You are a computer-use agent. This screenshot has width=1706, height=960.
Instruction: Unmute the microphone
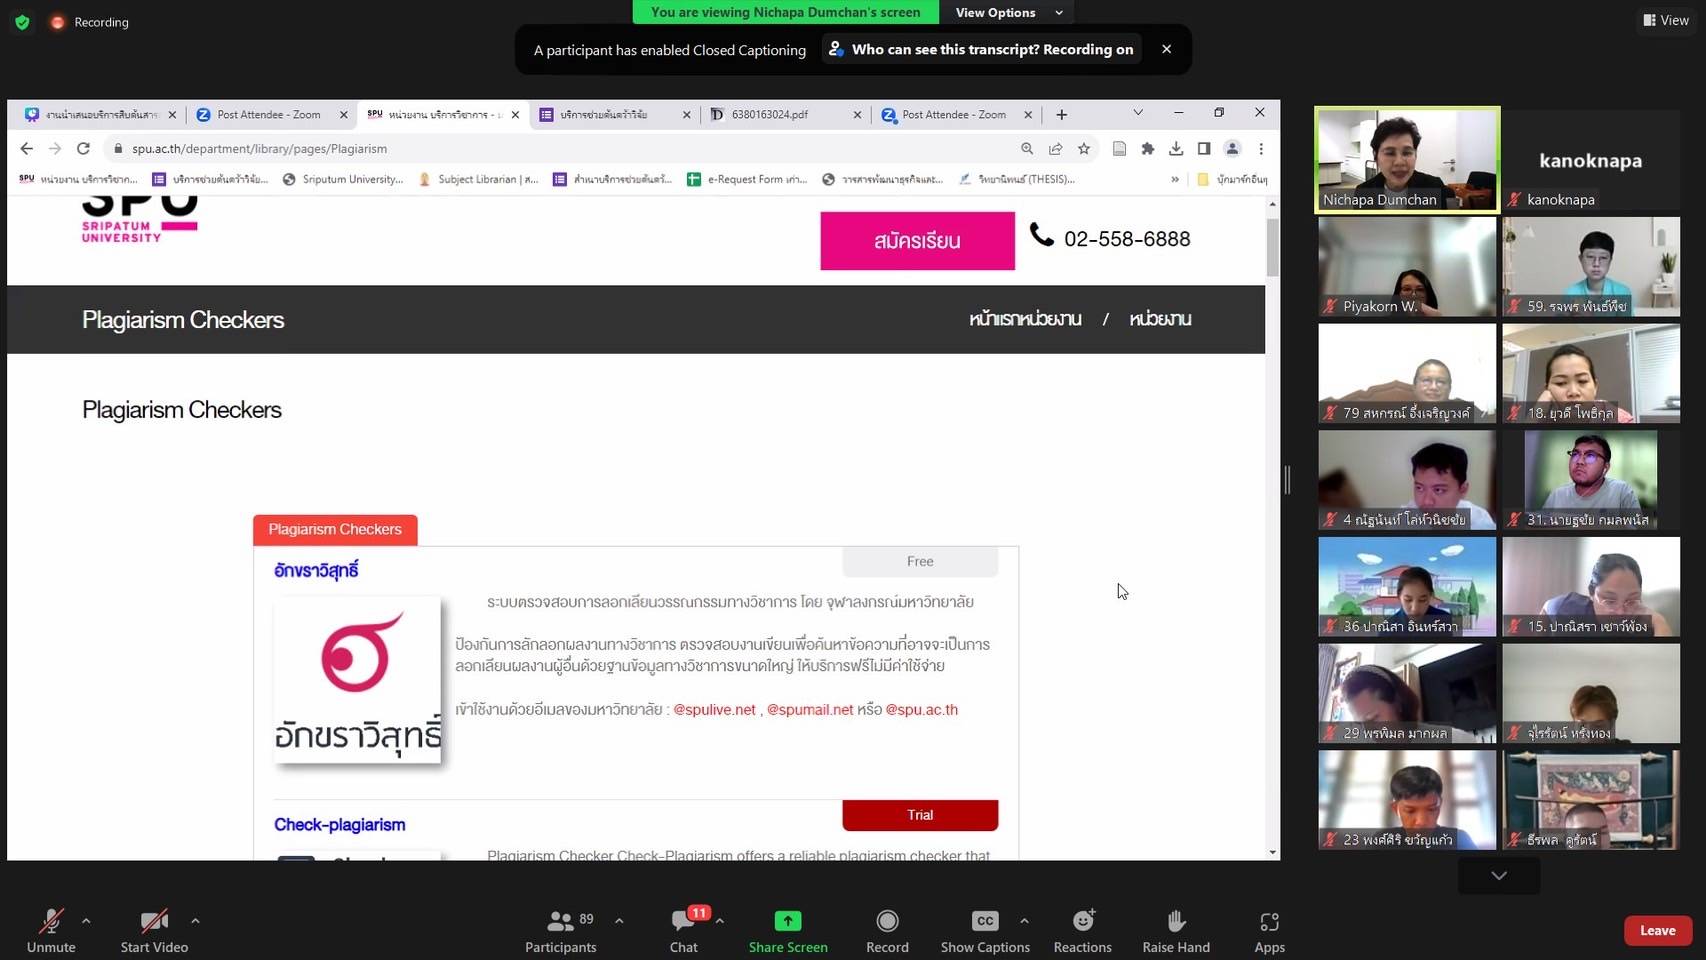[x=51, y=921]
